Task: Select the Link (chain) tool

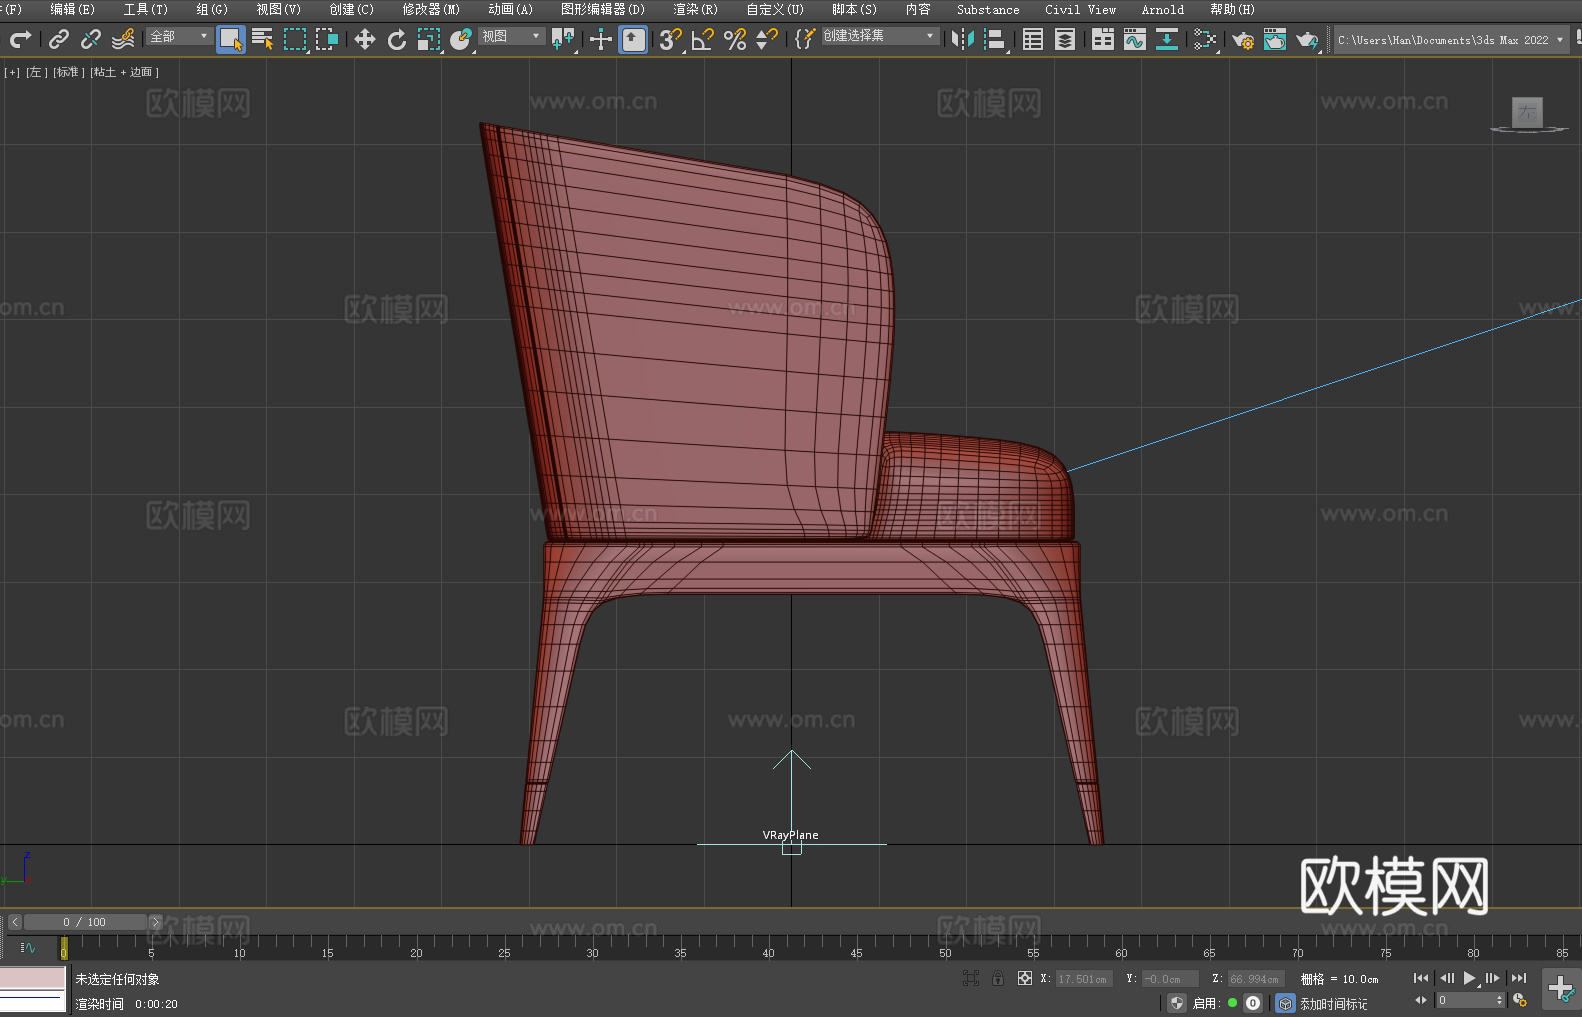Action: [59, 39]
